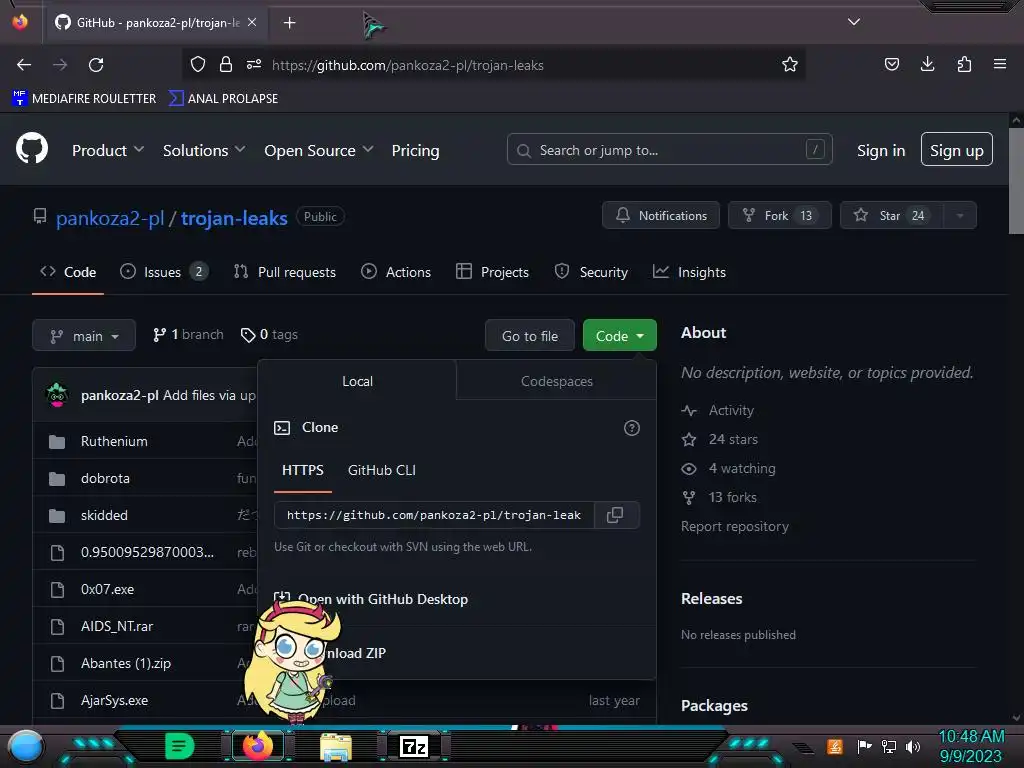Select the GitHub CLI clone option
The width and height of the screenshot is (1024, 768).
(381, 470)
